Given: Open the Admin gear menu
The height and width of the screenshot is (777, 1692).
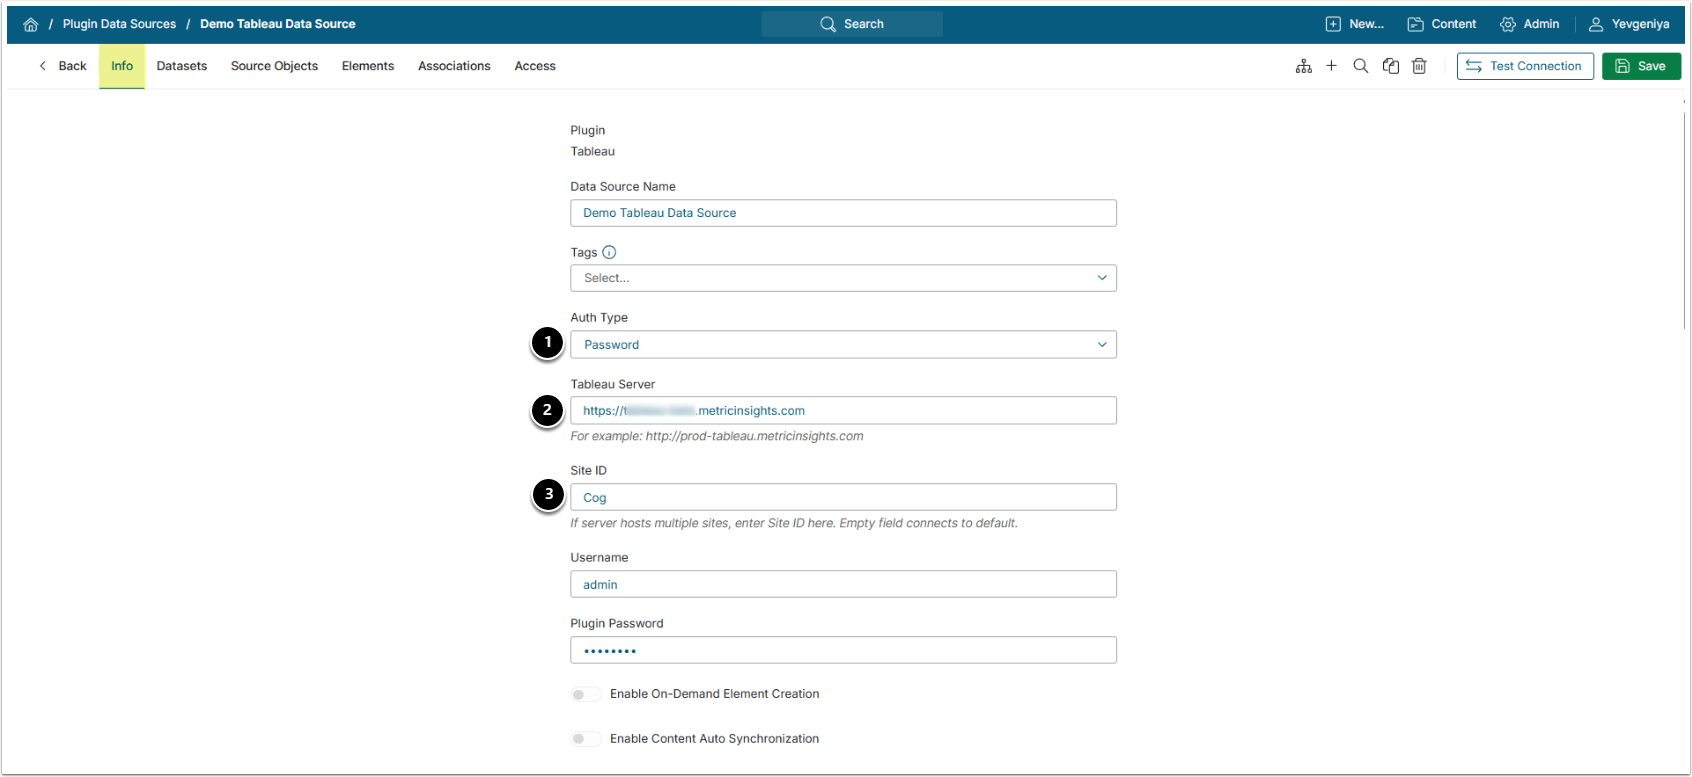Looking at the screenshot, I should click(x=1529, y=24).
